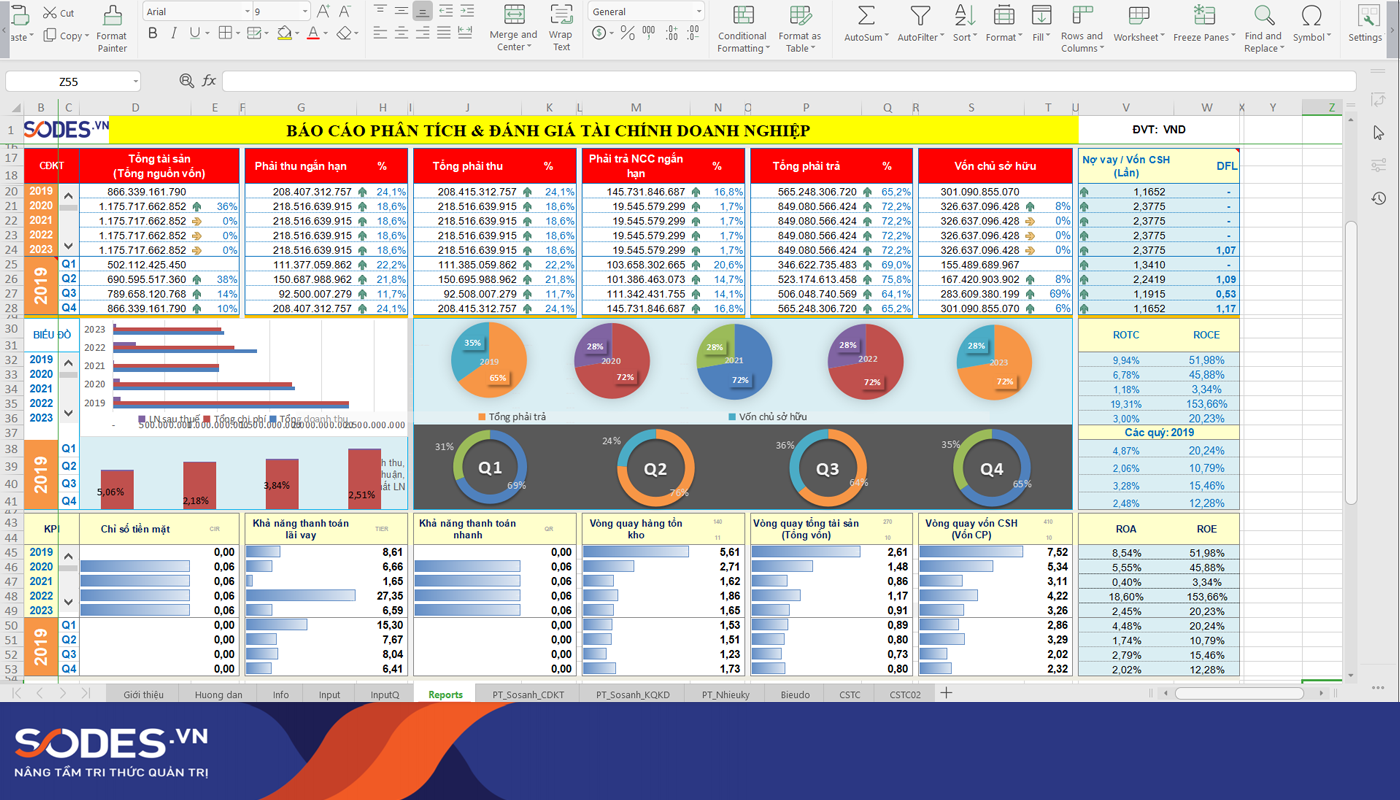
Task: Open the Name Box dropdown showing Z55
Action: [135, 82]
